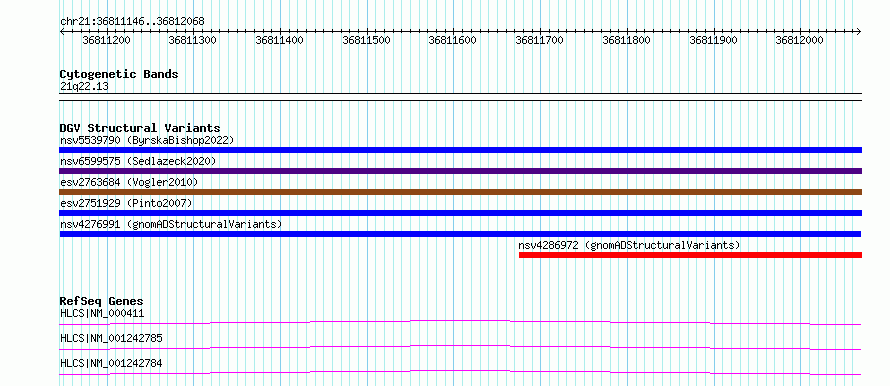Click the blue nsv4276991 variant bar
This screenshot has height=386, width=890.
coord(460,234)
